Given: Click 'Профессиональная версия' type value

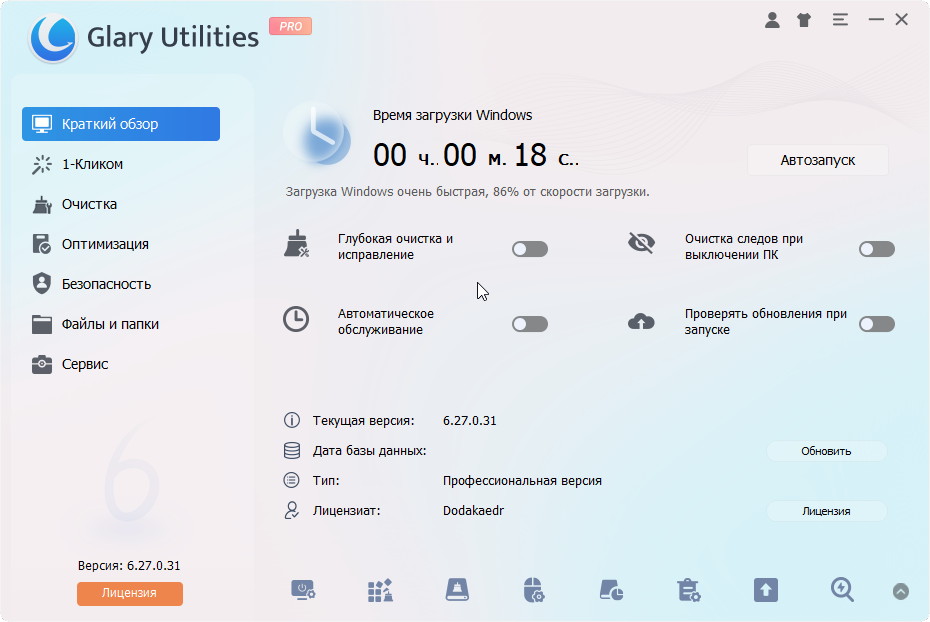Looking at the screenshot, I should point(522,480).
